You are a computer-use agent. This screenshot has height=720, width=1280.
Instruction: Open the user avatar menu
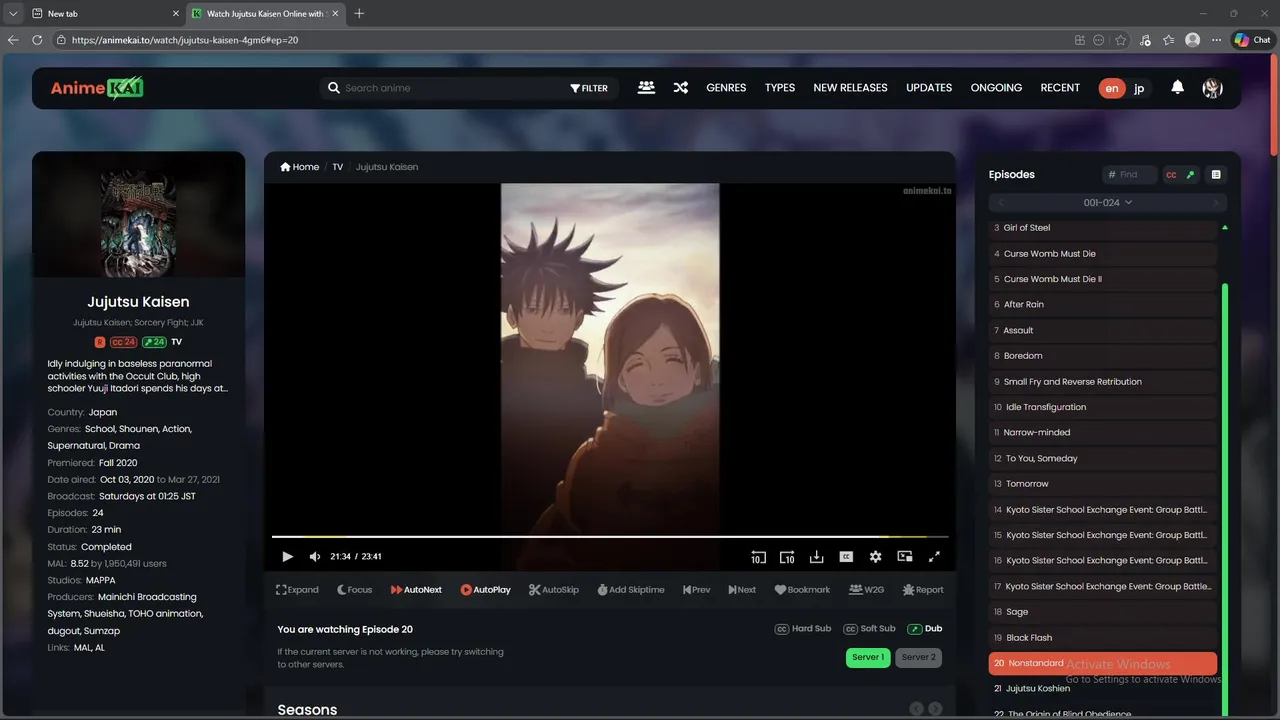(x=1212, y=88)
